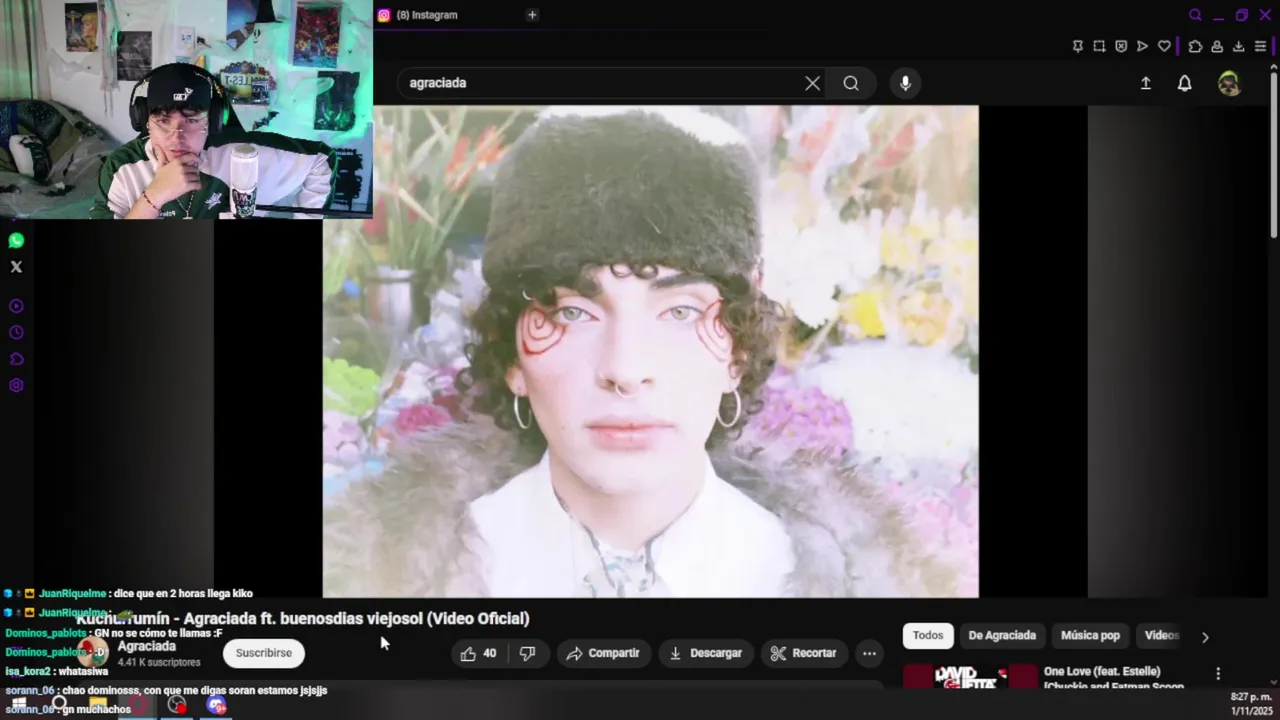Click the snapshot selection tool icon

pyautogui.click(x=1099, y=46)
